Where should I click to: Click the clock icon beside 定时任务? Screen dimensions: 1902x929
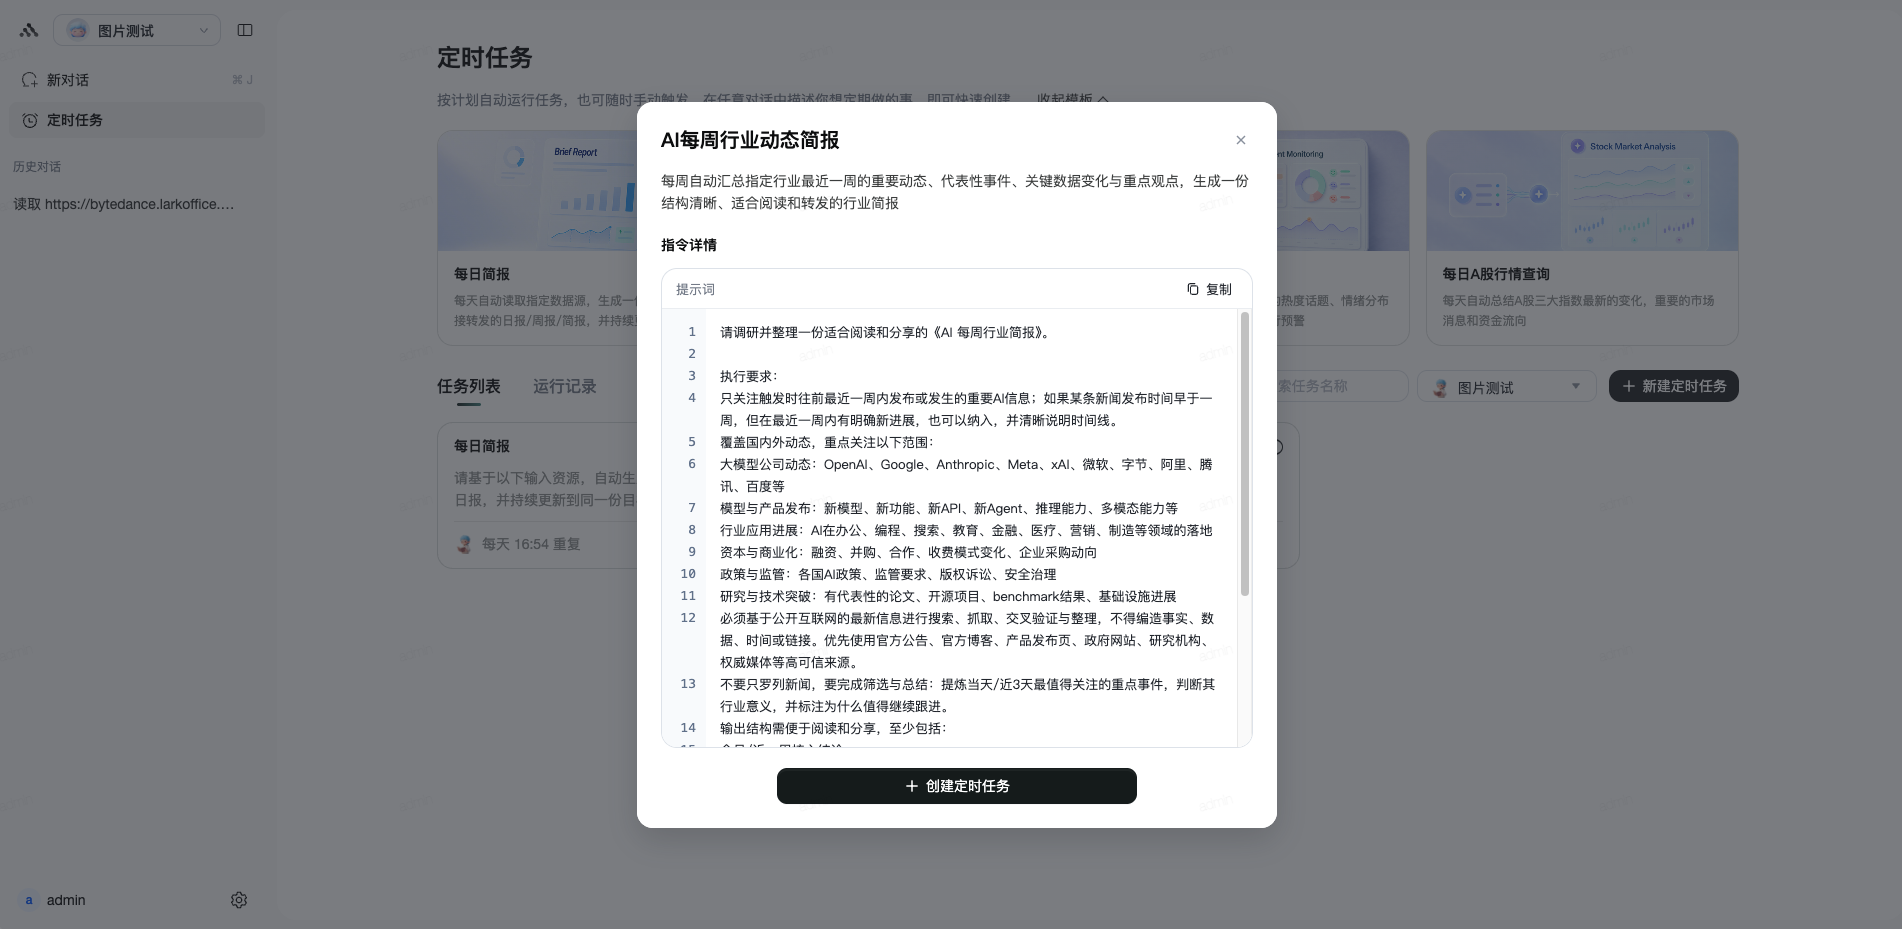[x=30, y=120]
